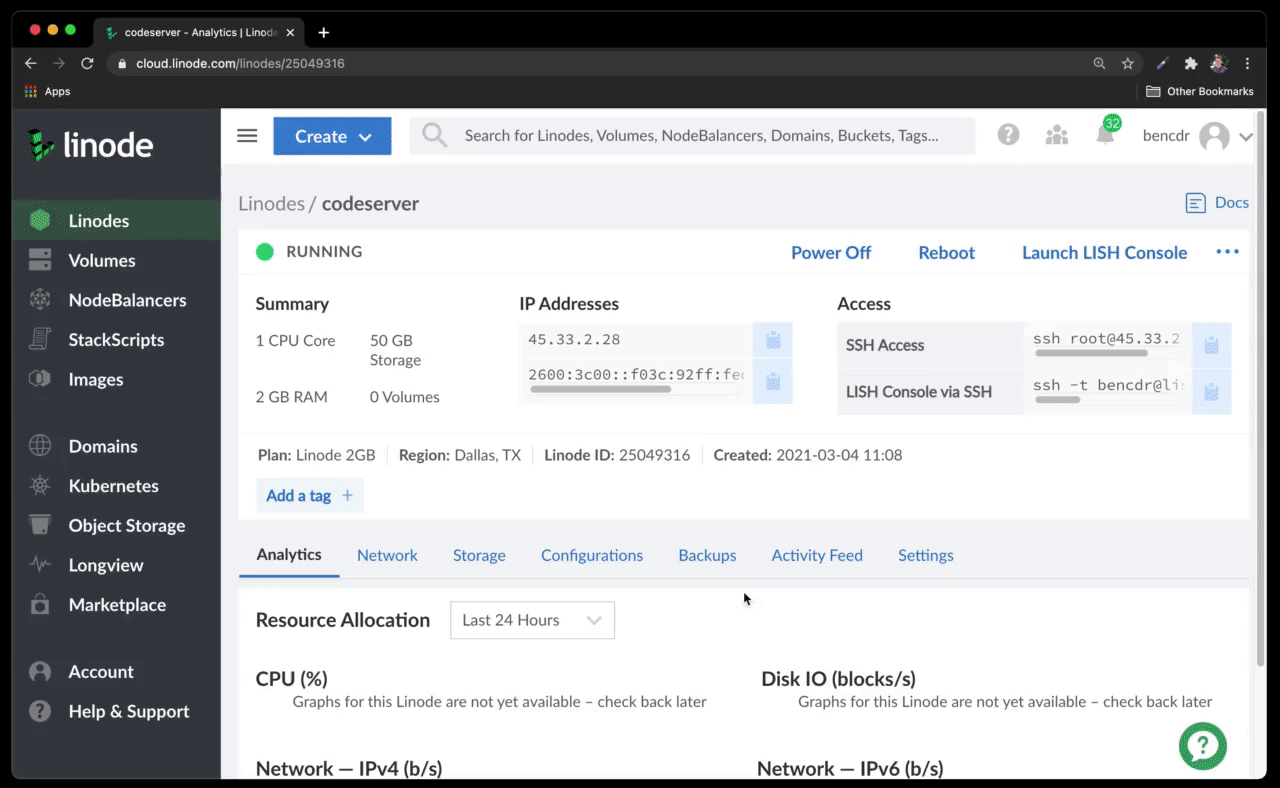Switch to the Backups tab
The image size is (1280, 788).
click(x=707, y=555)
